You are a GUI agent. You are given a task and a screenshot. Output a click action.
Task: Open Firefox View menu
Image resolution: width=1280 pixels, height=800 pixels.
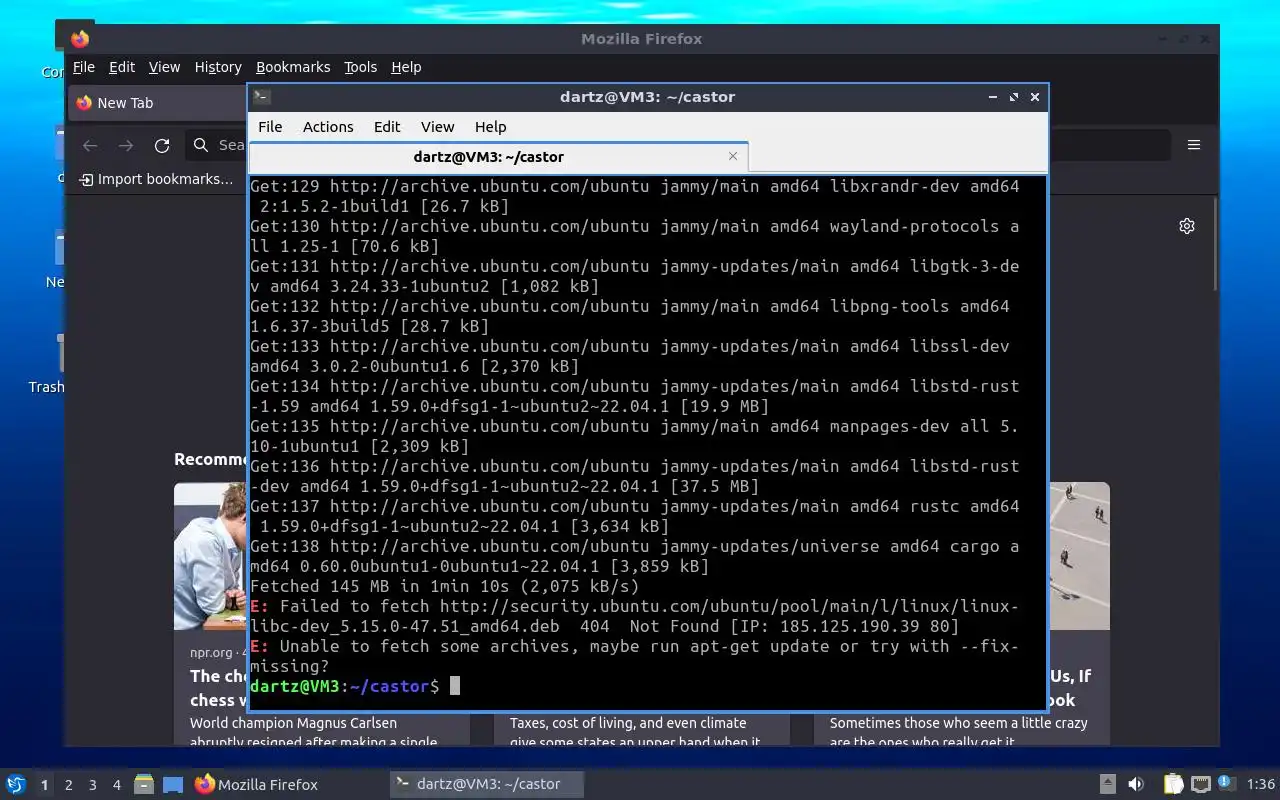[164, 67]
